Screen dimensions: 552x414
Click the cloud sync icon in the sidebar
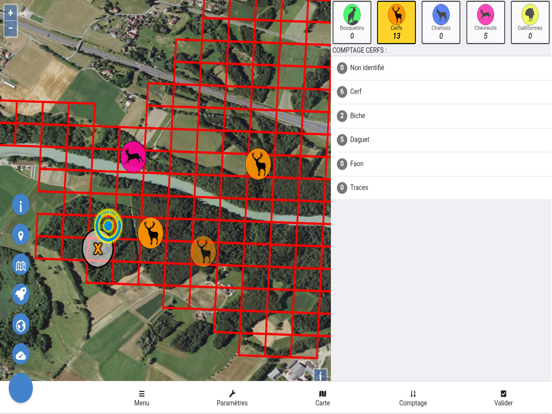click(x=21, y=355)
